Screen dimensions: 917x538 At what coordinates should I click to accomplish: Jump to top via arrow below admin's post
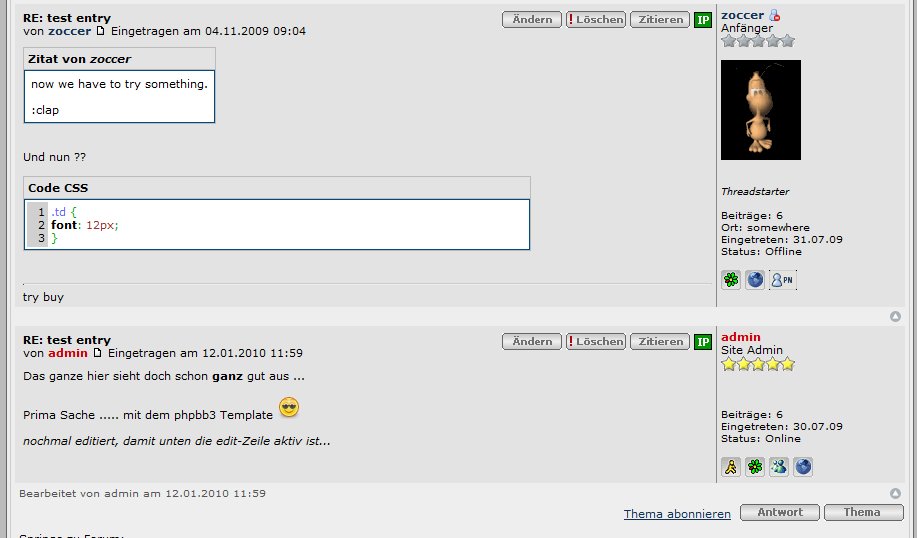[x=895, y=493]
